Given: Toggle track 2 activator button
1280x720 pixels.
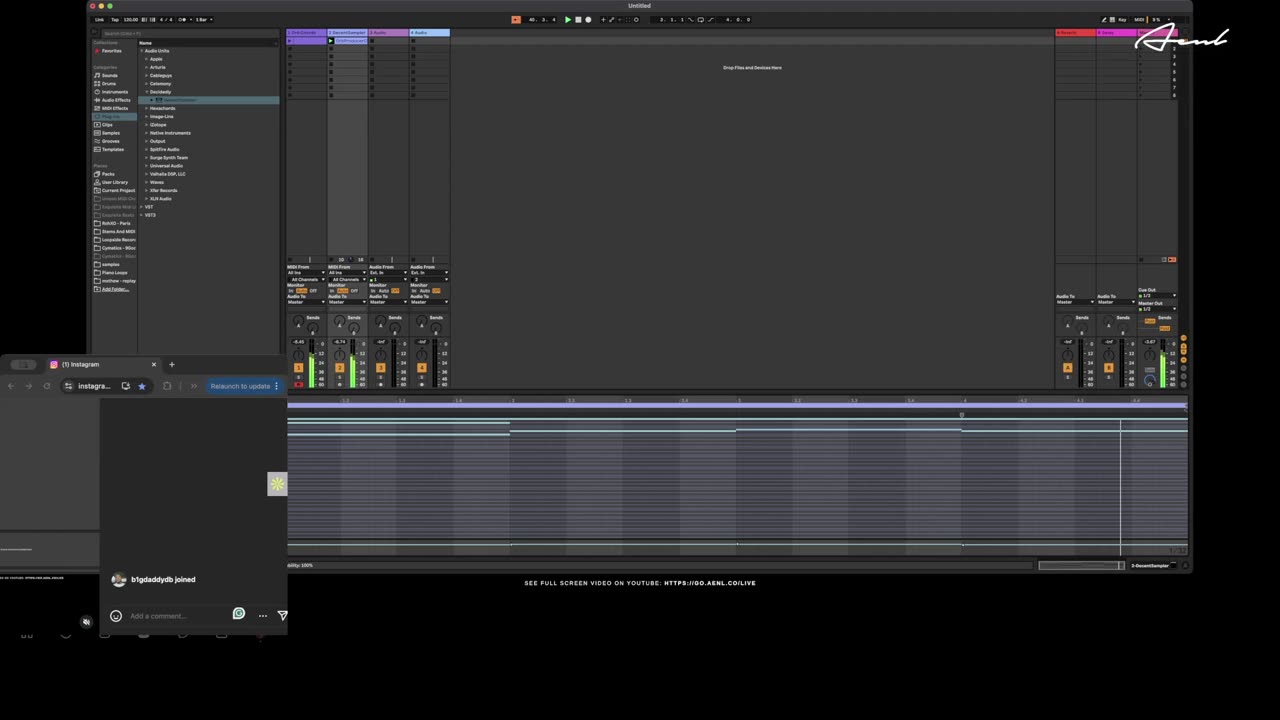Looking at the screenshot, I should point(339,368).
